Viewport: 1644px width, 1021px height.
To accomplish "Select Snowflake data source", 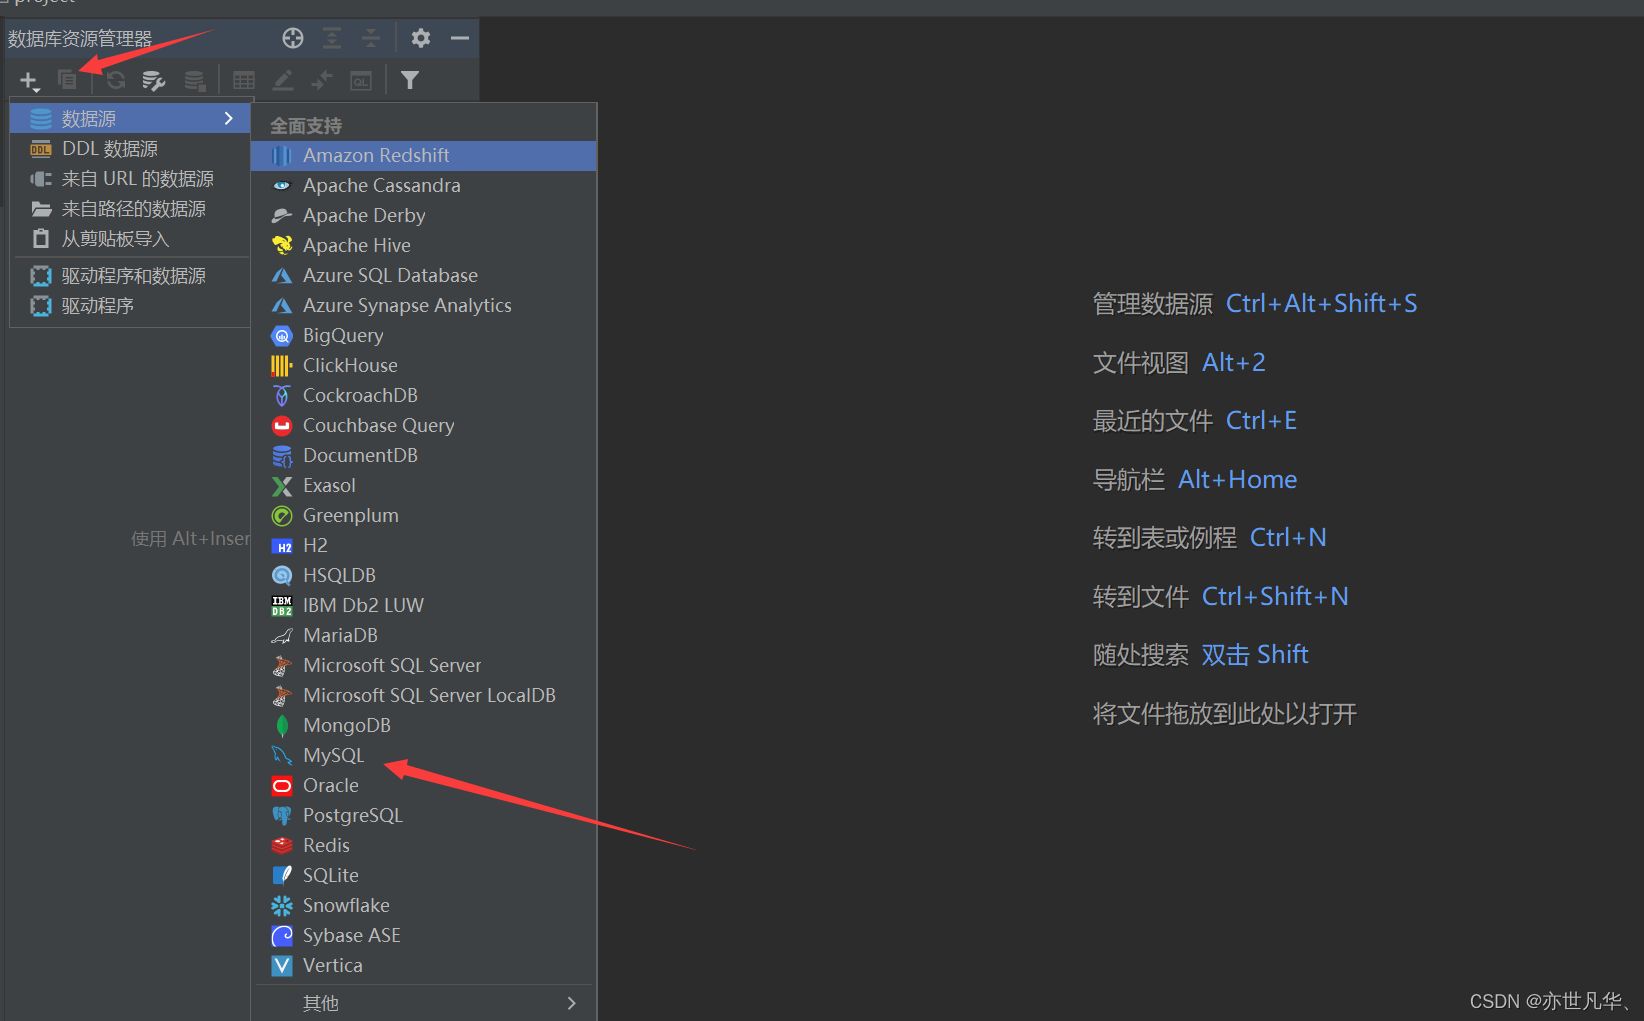I will [424, 905].
